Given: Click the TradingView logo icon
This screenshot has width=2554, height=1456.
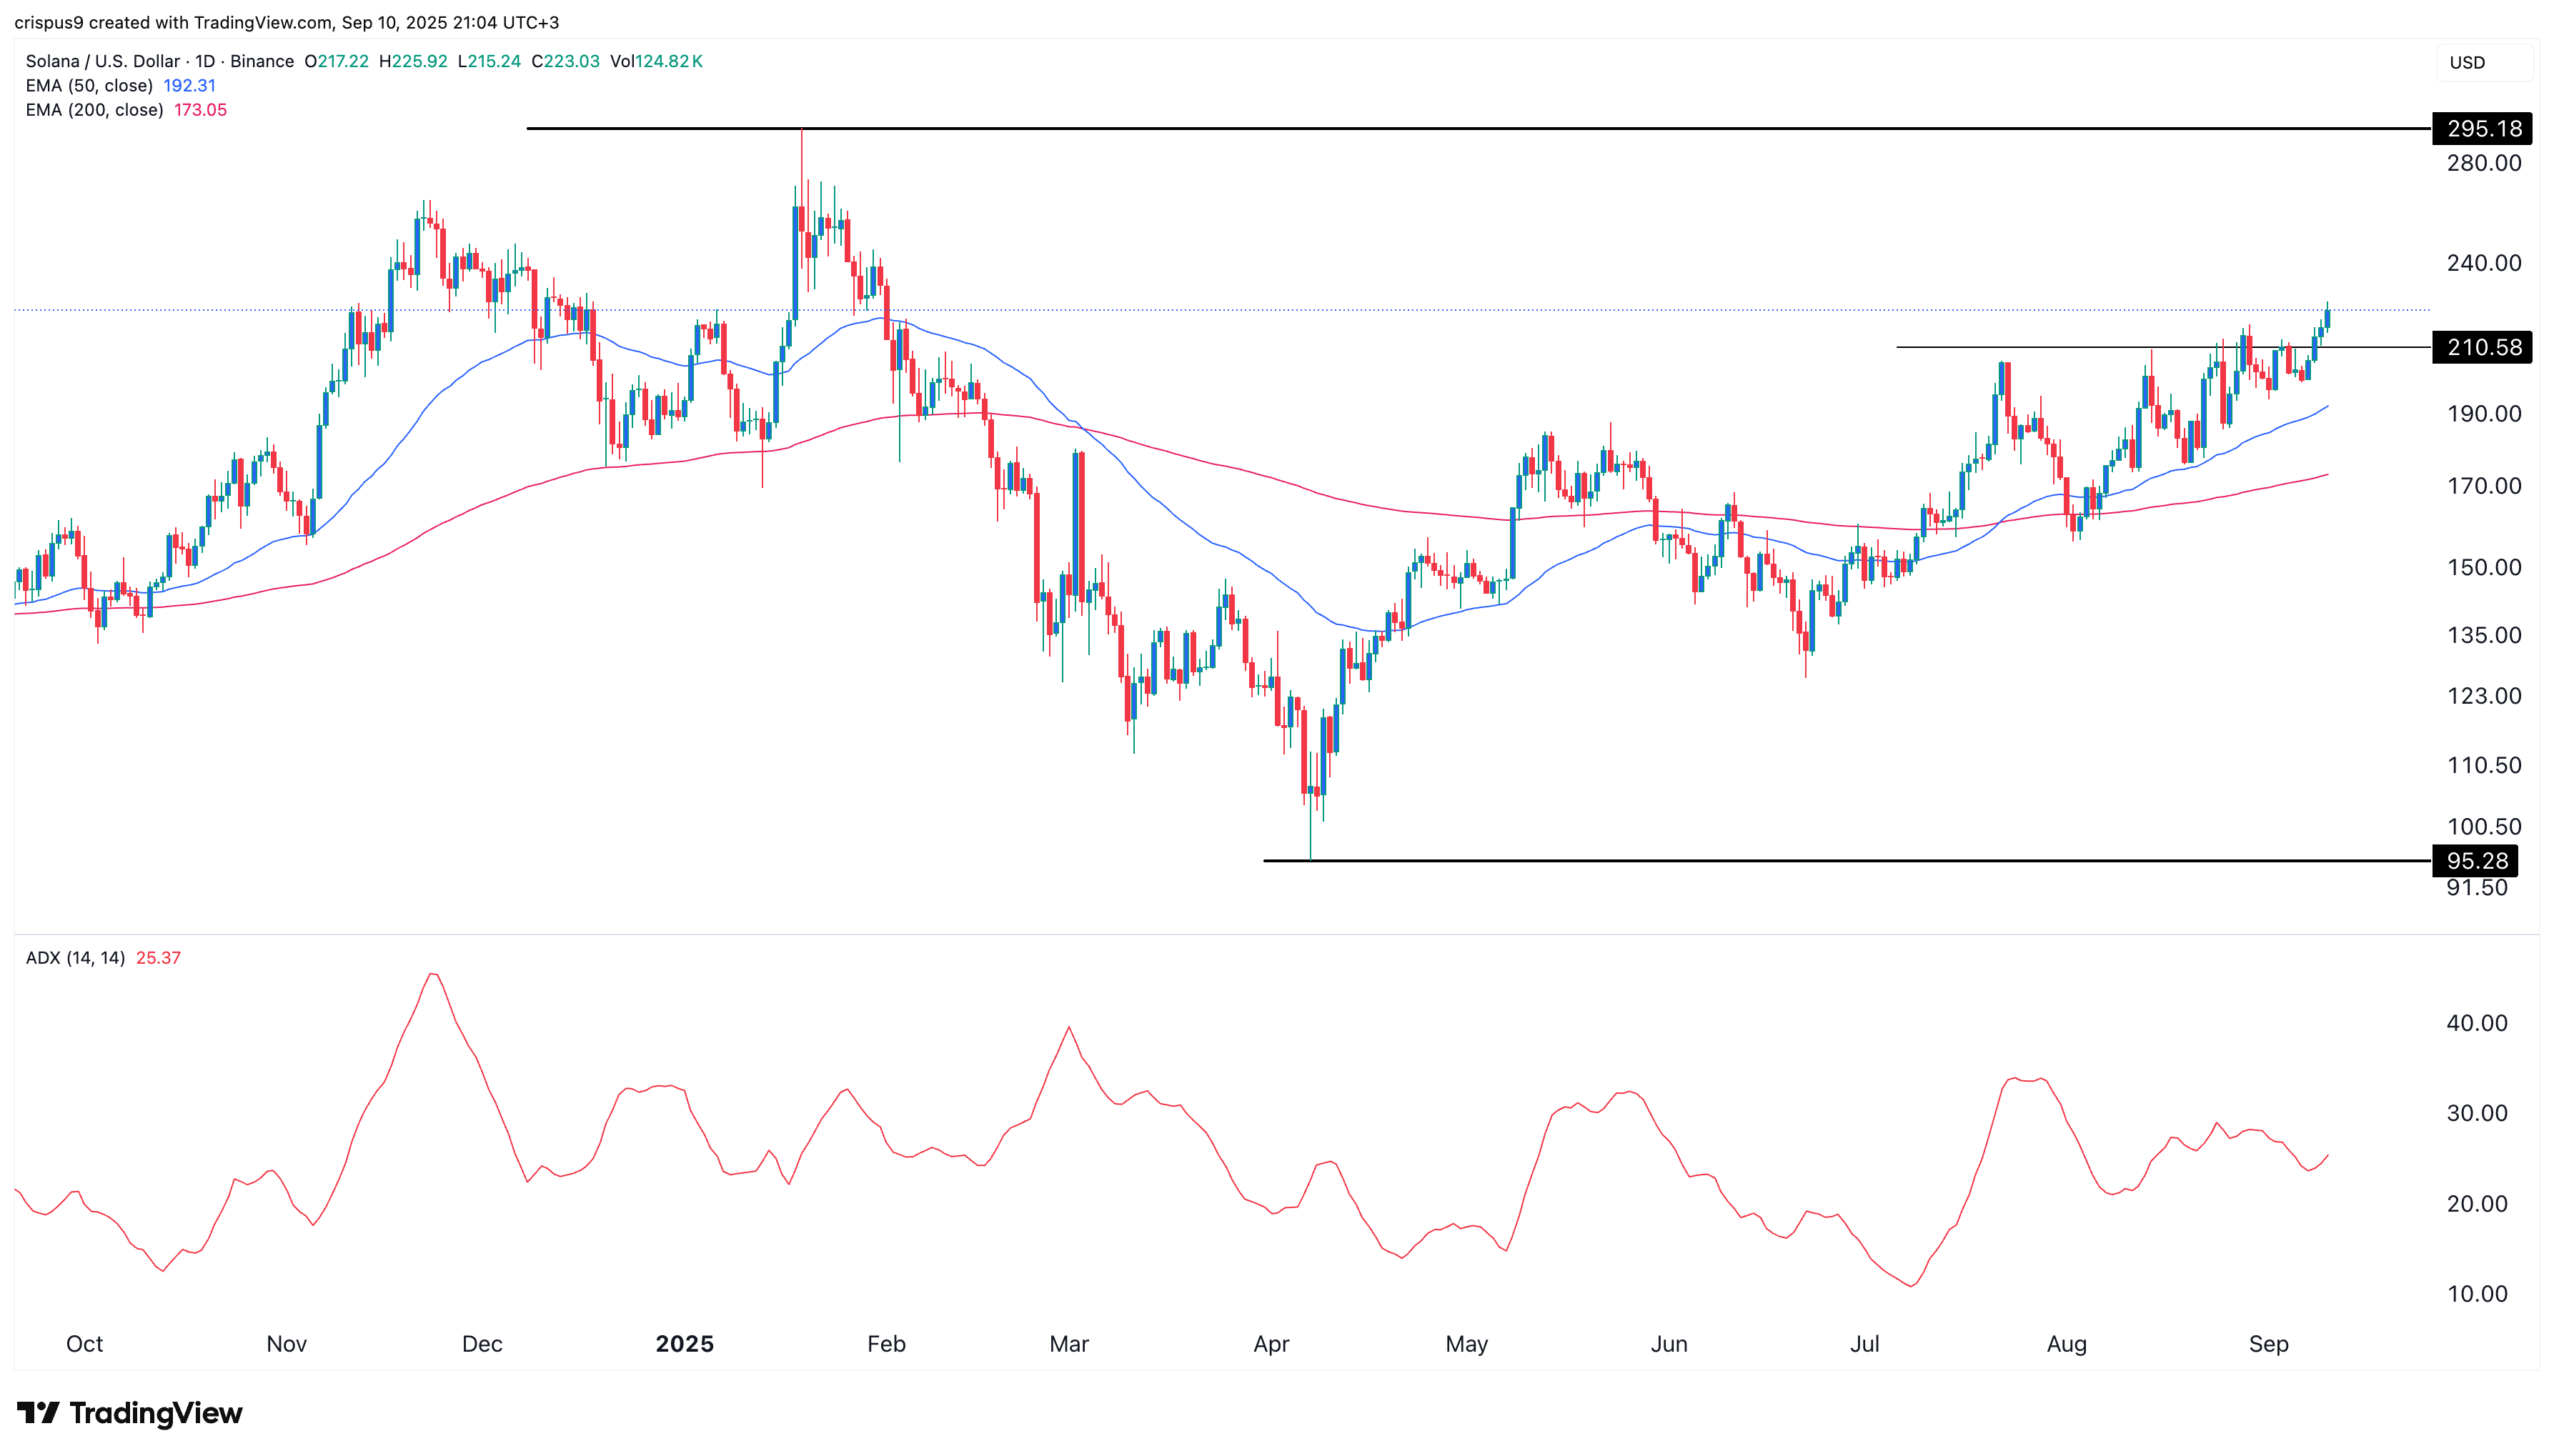Looking at the screenshot, I should [x=38, y=1412].
